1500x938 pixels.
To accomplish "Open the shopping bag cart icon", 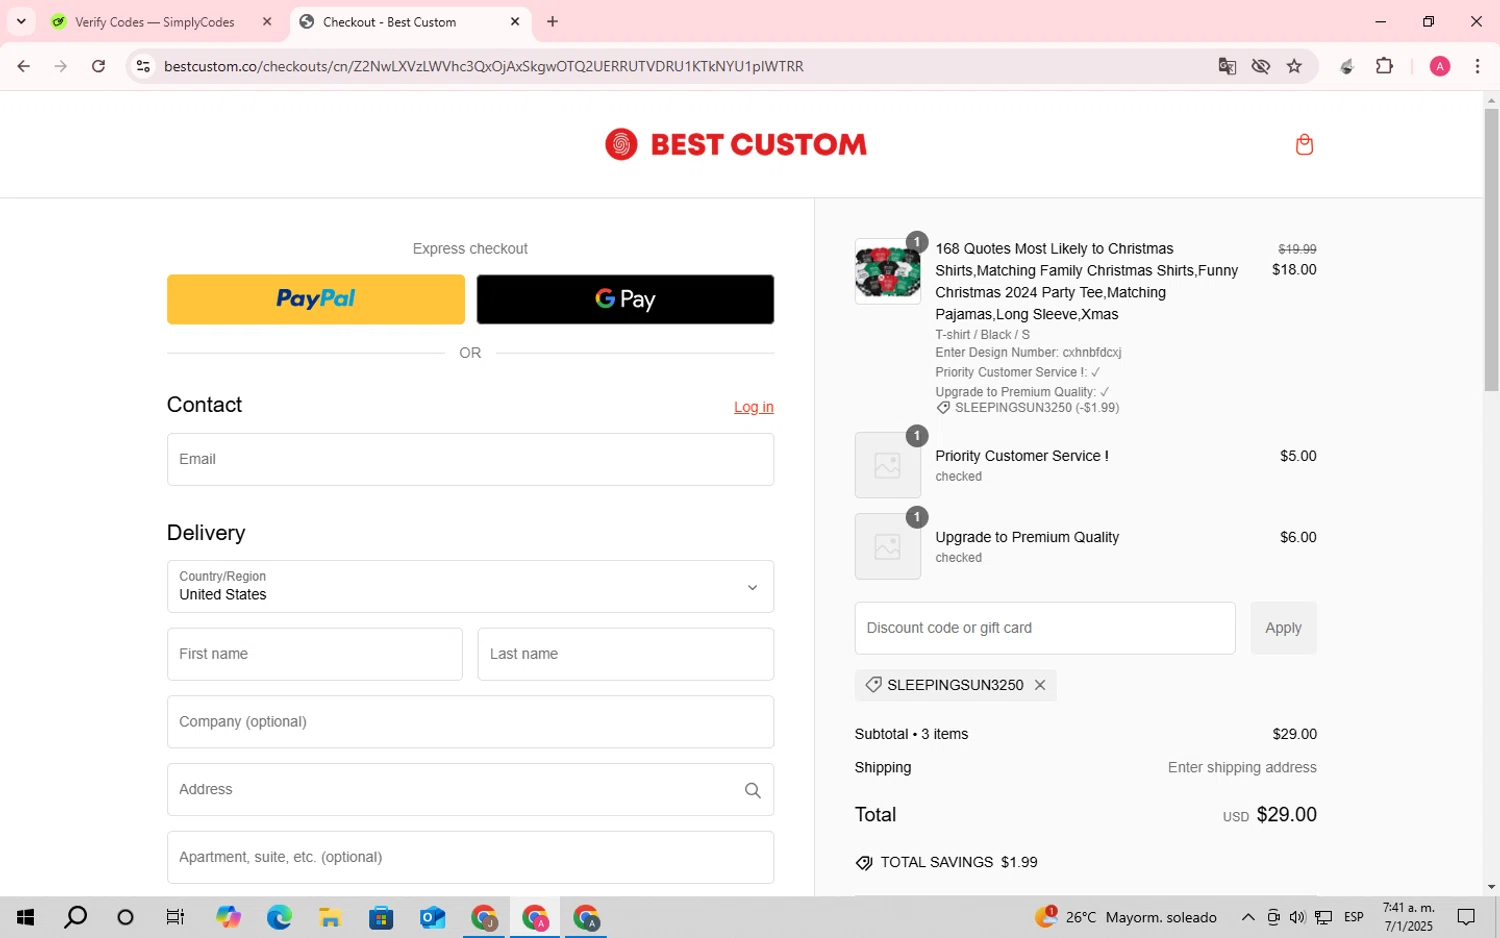I will point(1304,145).
